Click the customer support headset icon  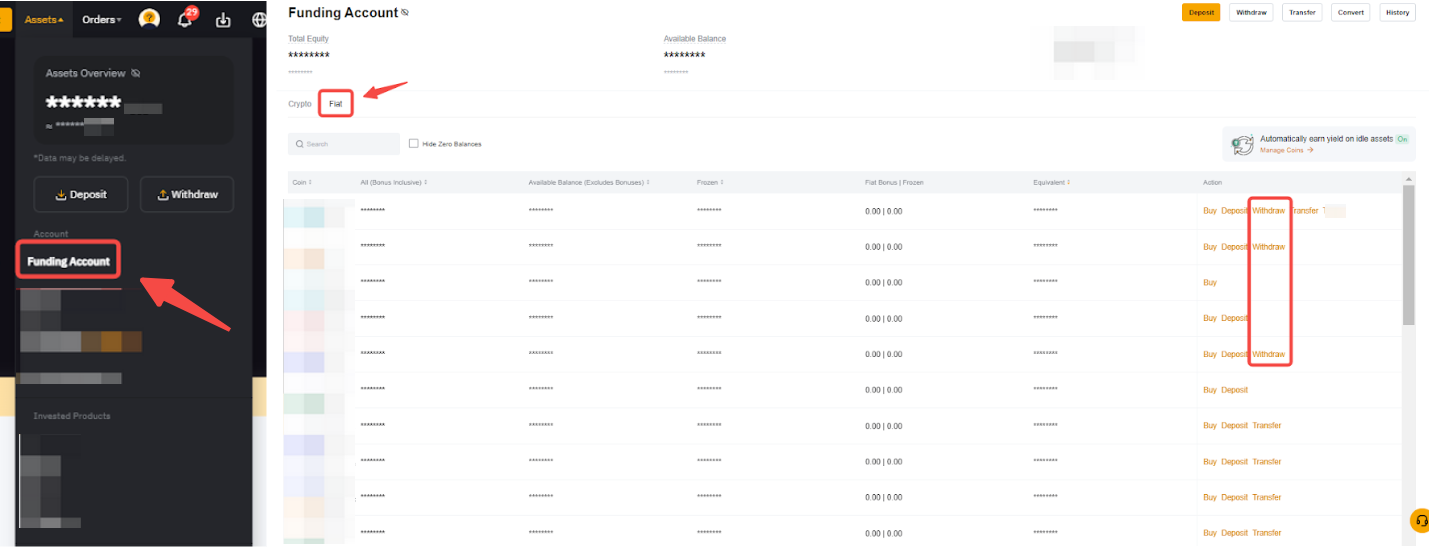coord(1421,521)
